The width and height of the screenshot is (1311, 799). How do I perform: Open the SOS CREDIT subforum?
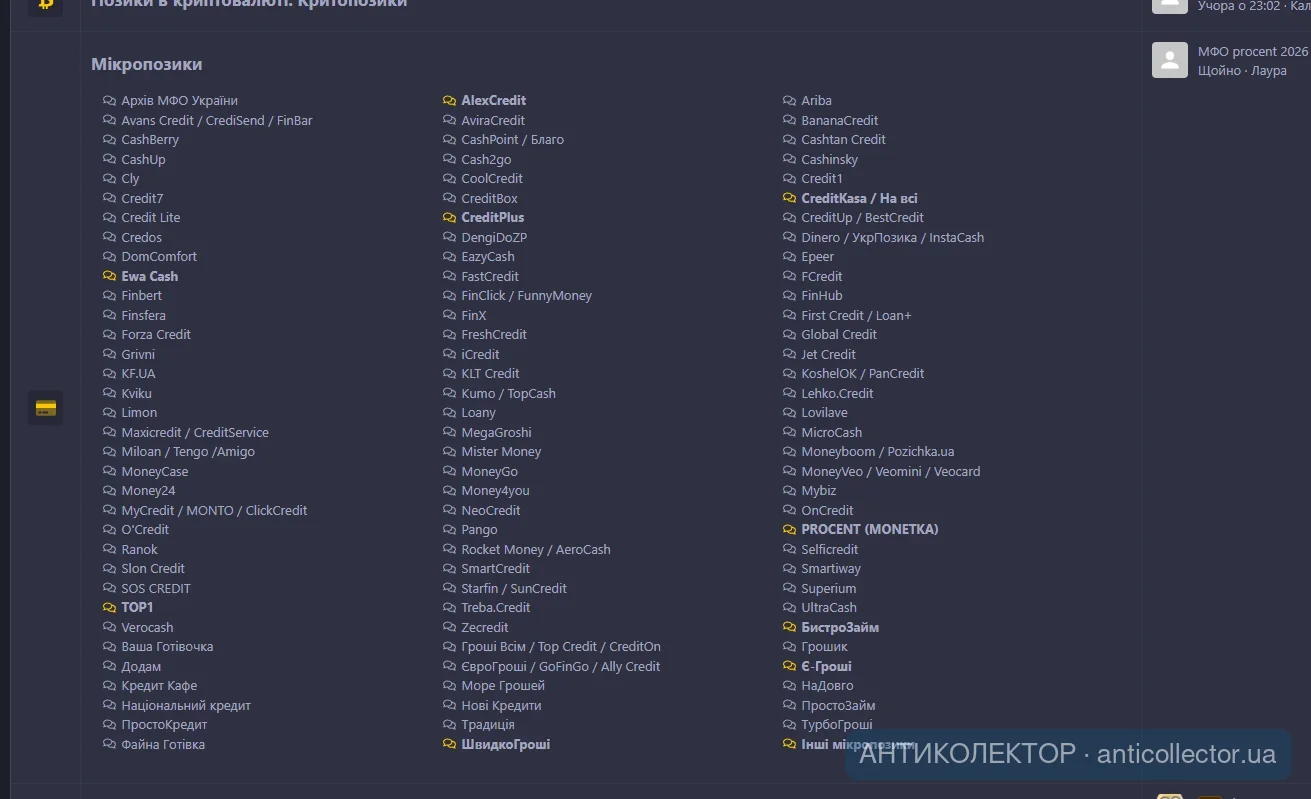(156, 589)
